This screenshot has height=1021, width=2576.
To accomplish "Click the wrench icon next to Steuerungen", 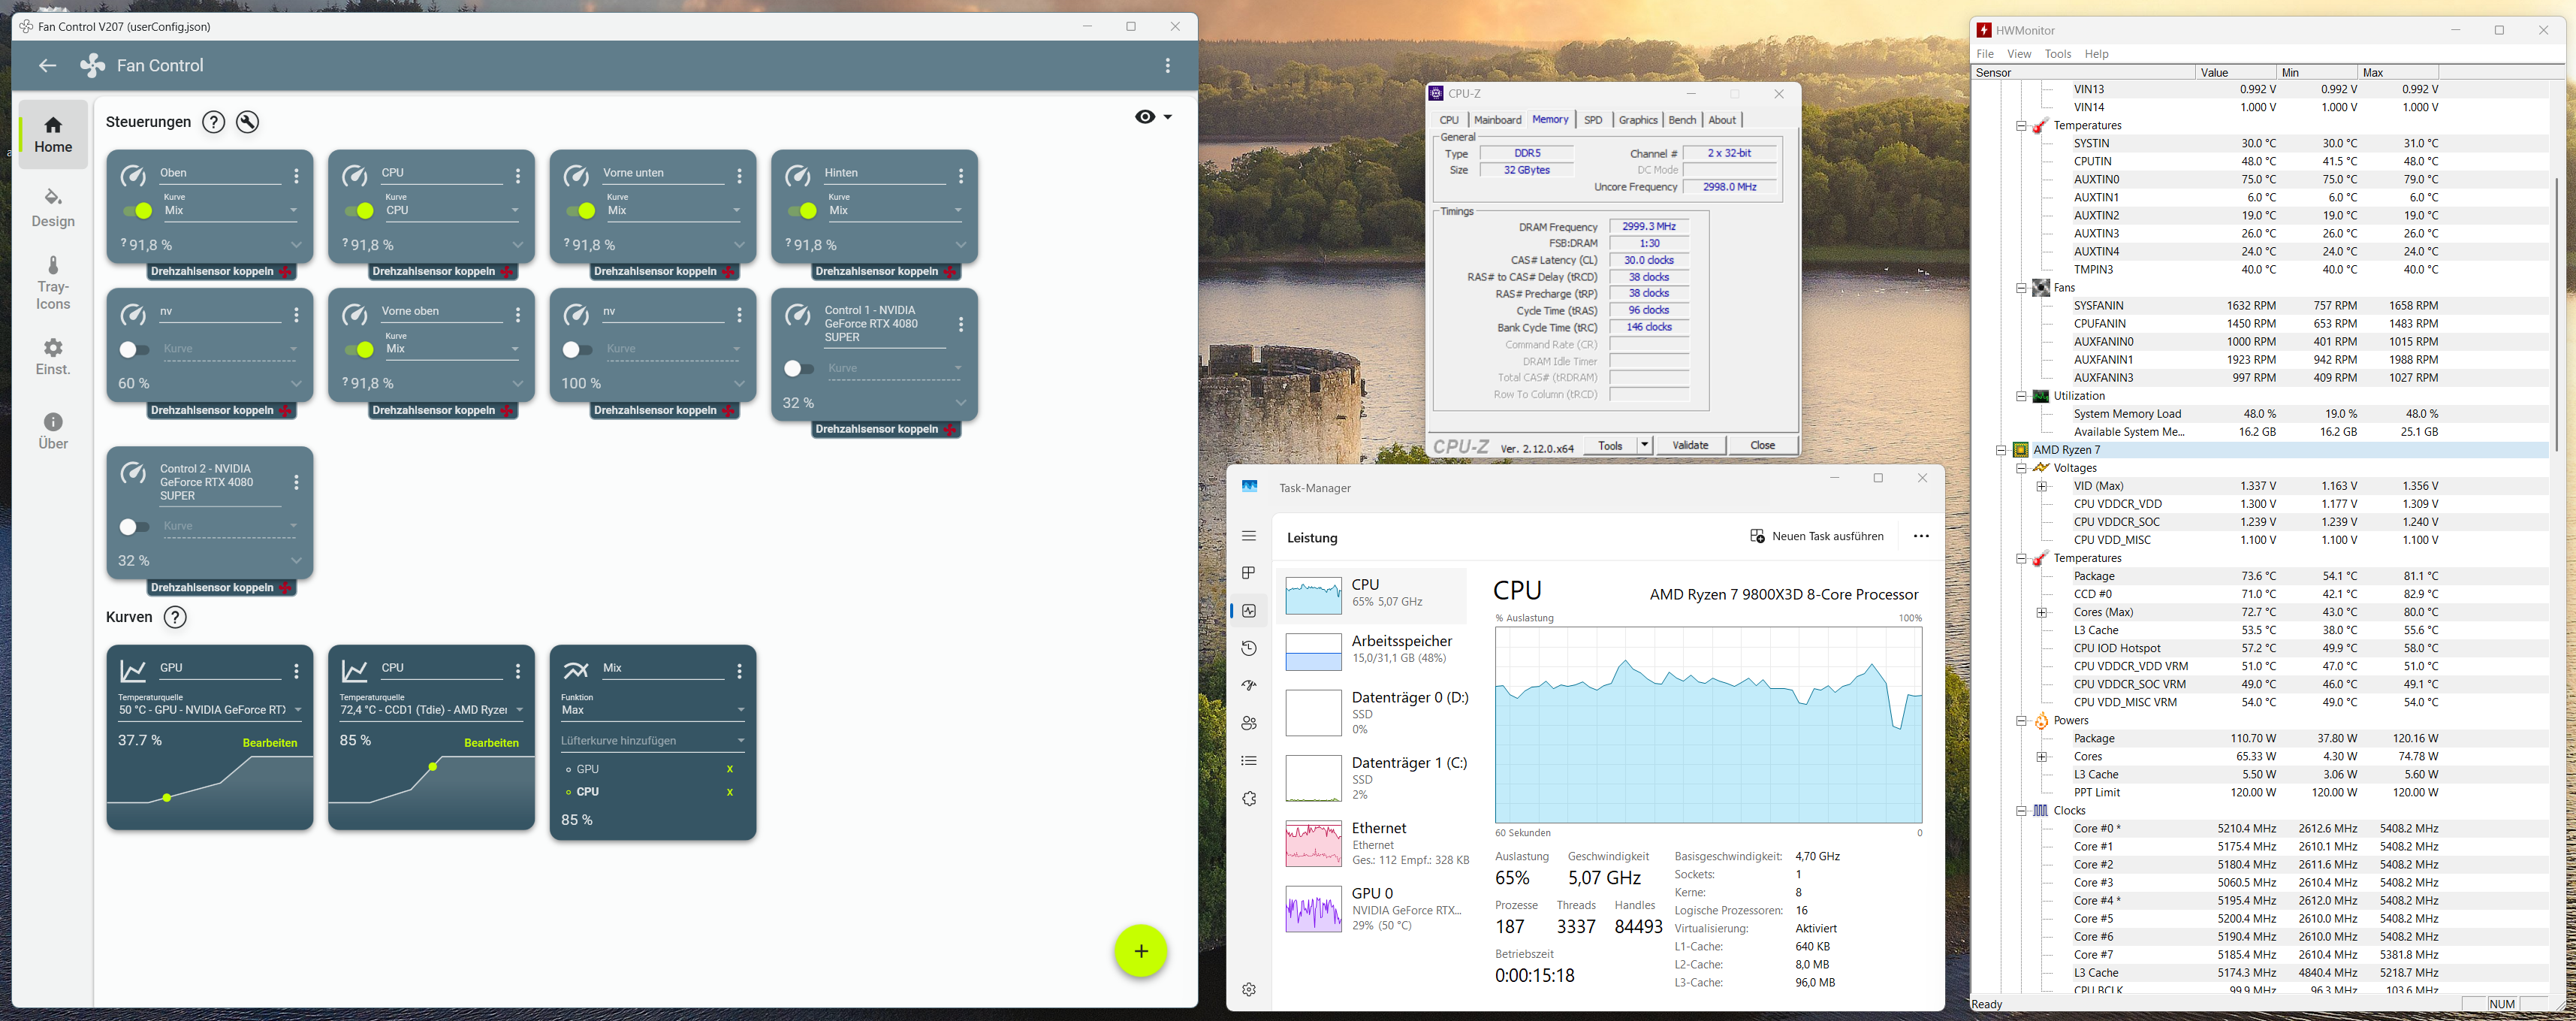I will pos(247,122).
